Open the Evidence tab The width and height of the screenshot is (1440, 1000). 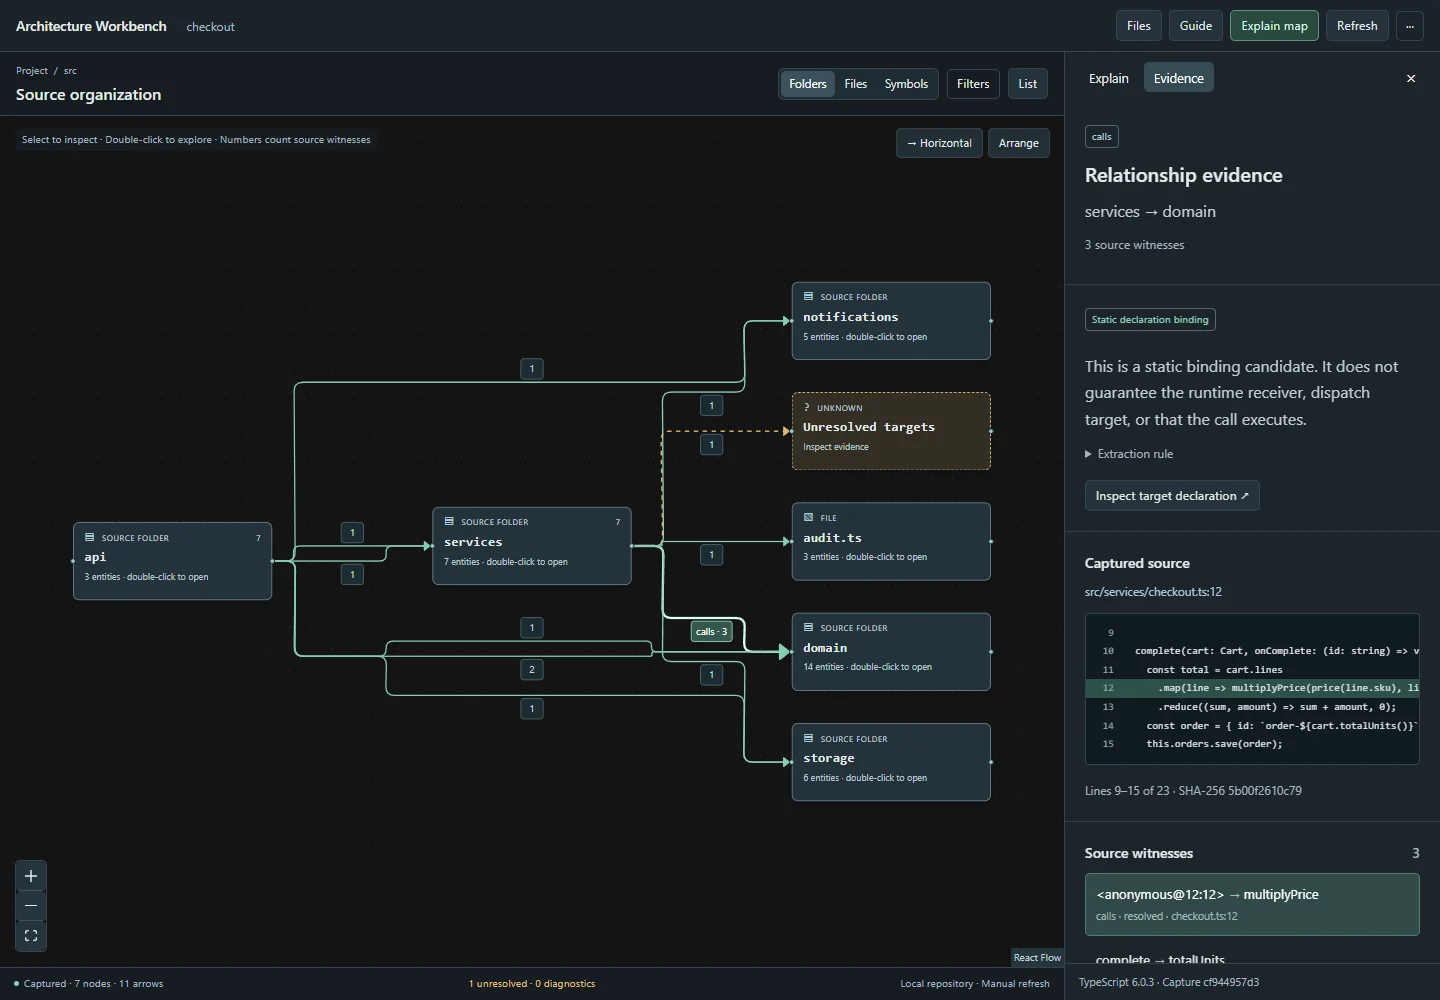click(1178, 78)
